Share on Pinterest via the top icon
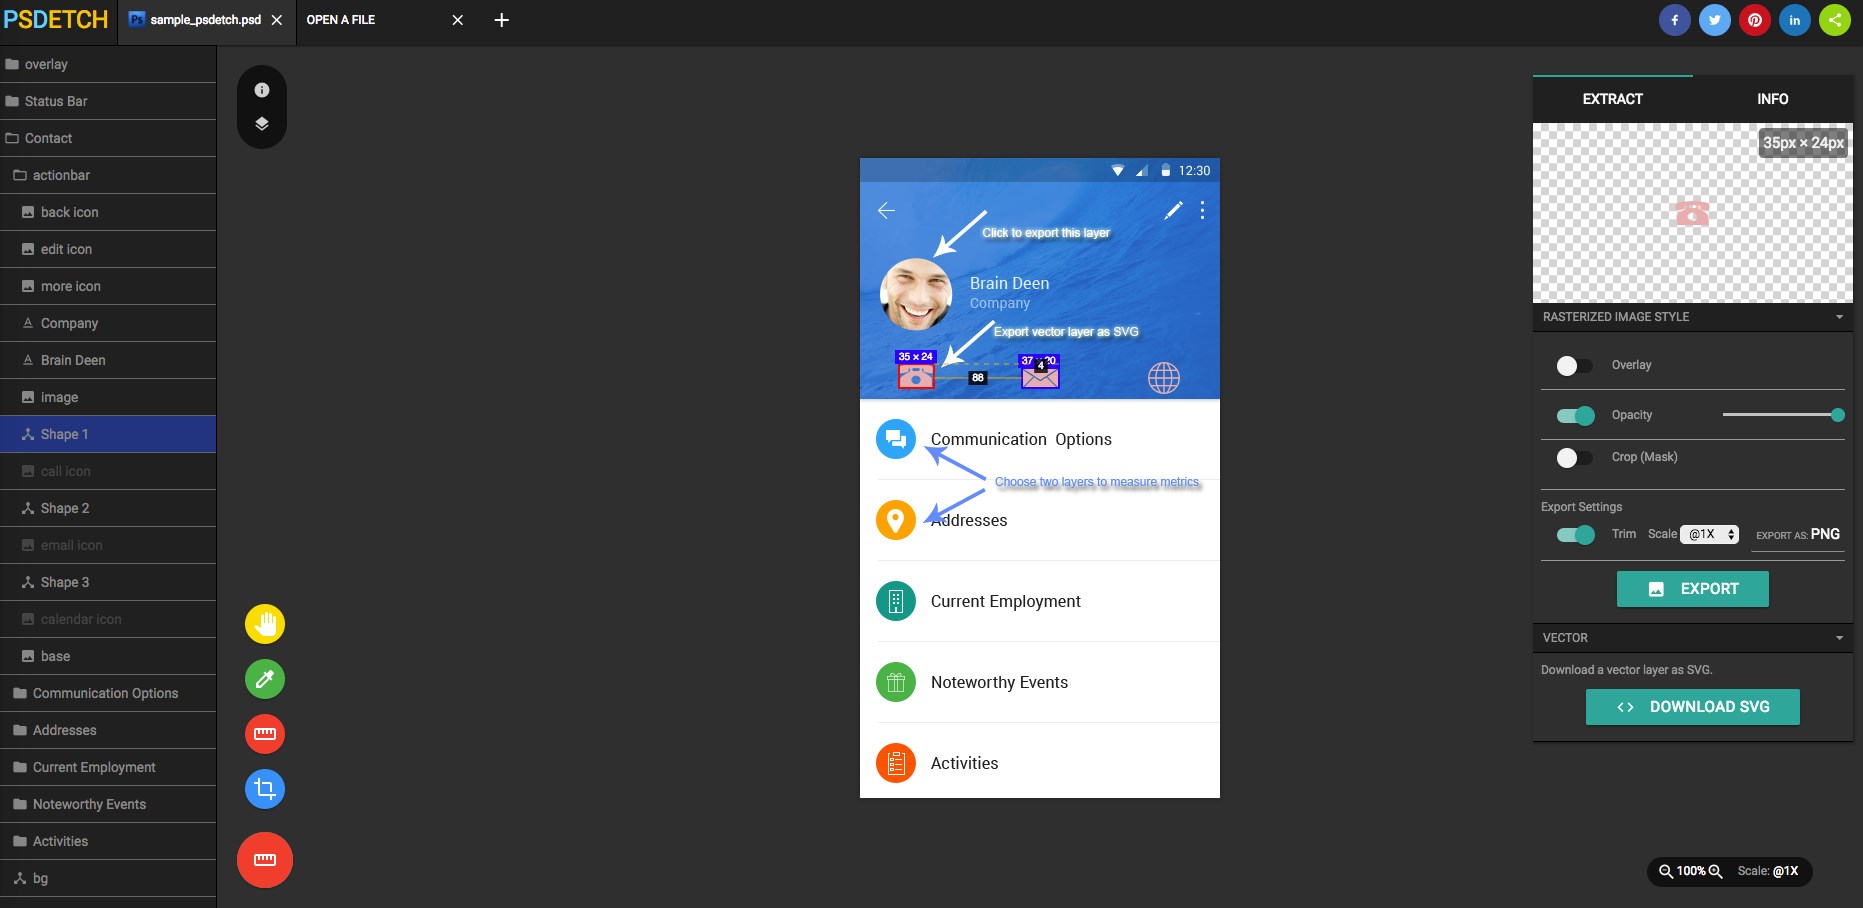Screen dimensions: 1863x908 click(x=1755, y=20)
